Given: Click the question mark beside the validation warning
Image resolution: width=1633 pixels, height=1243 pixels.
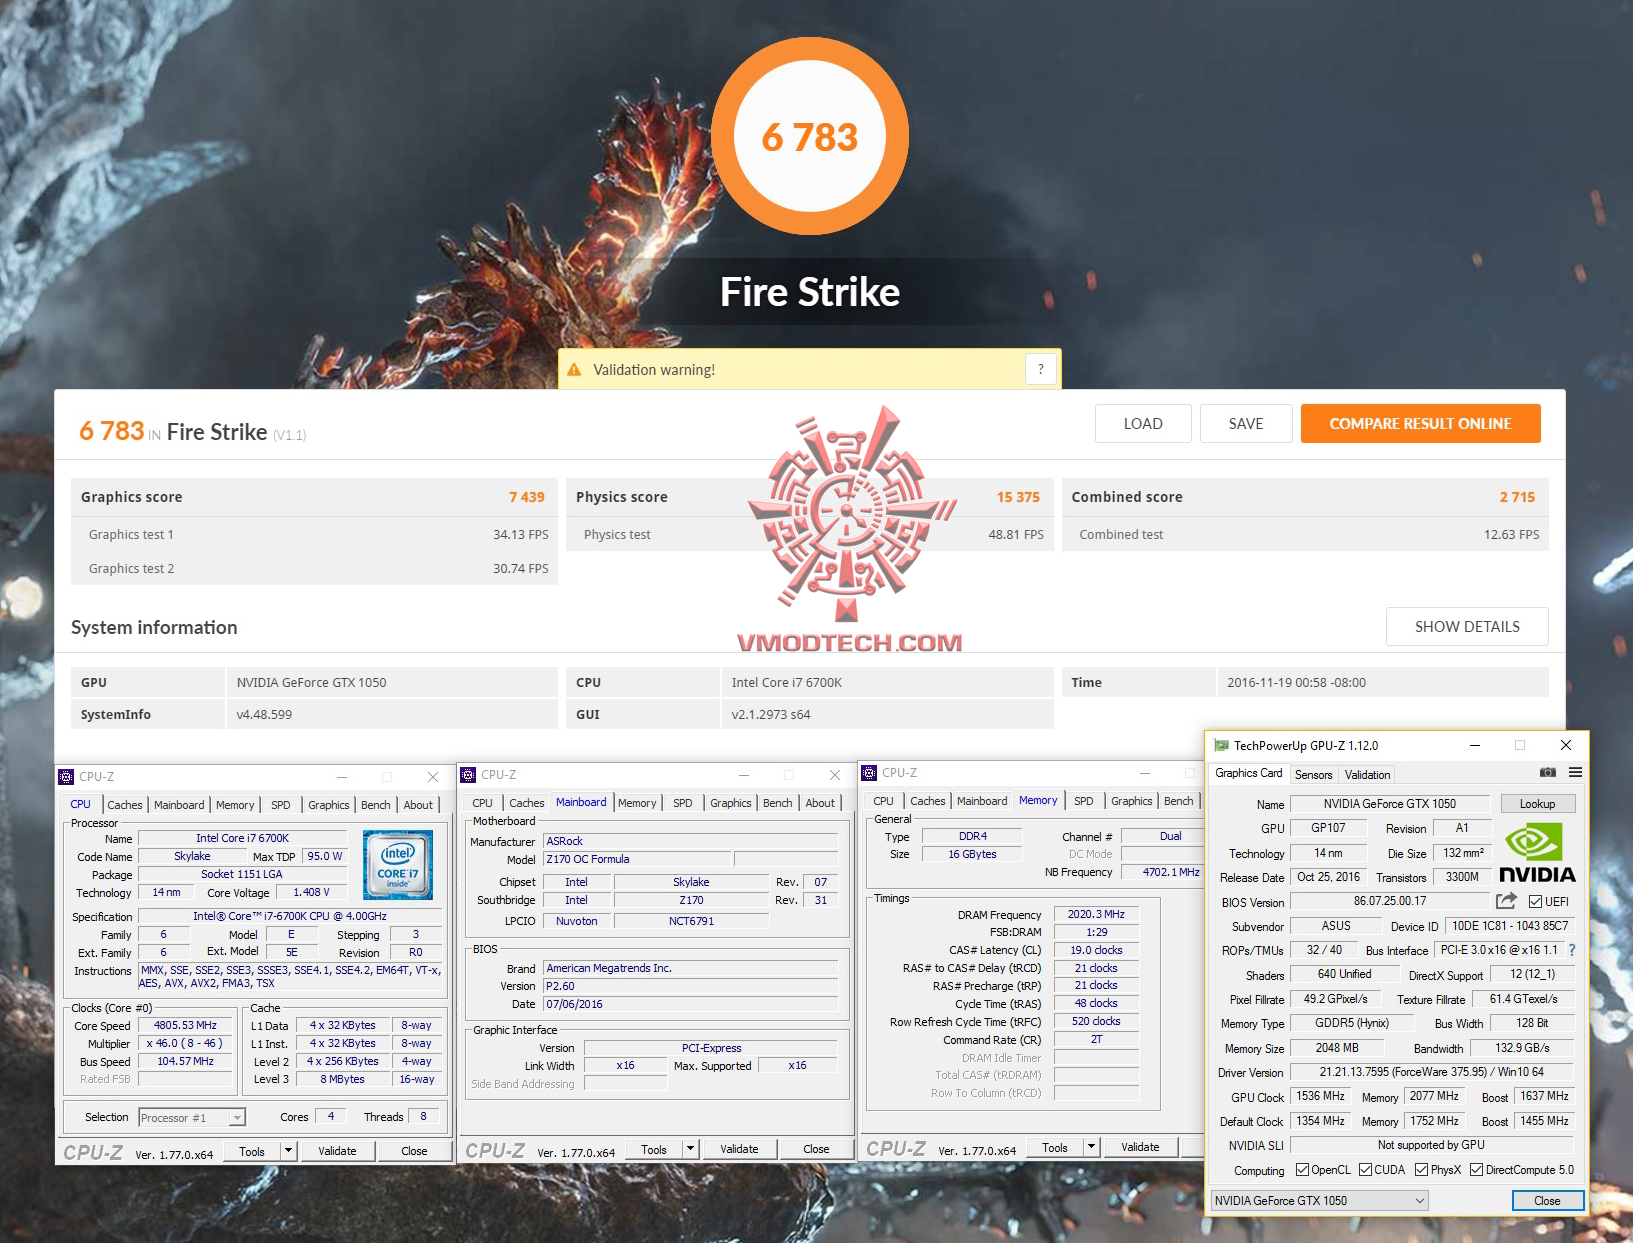Looking at the screenshot, I should click(x=1040, y=368).
